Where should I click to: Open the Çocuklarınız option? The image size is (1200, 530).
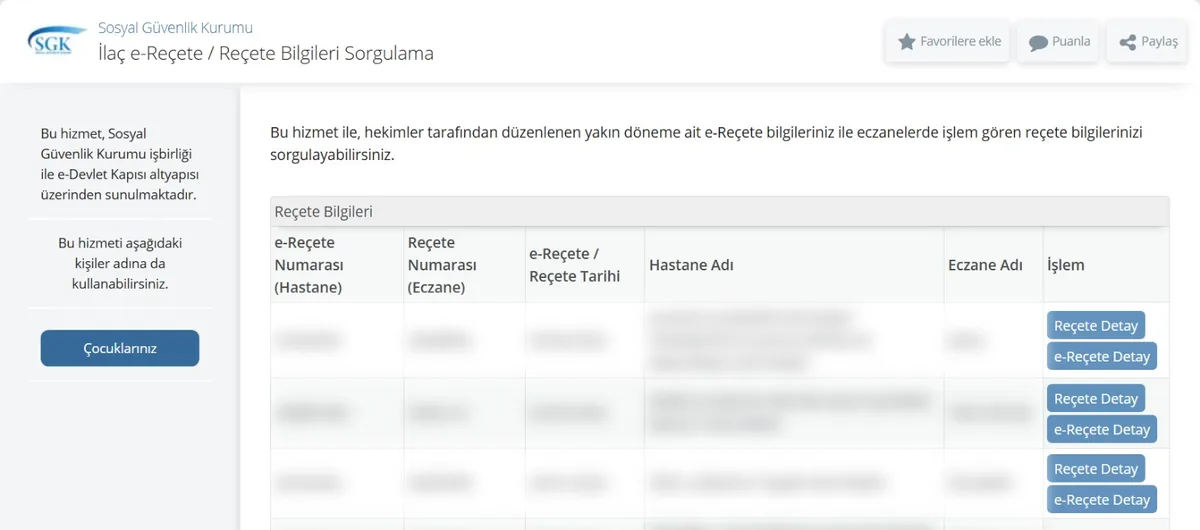(120, 348)
